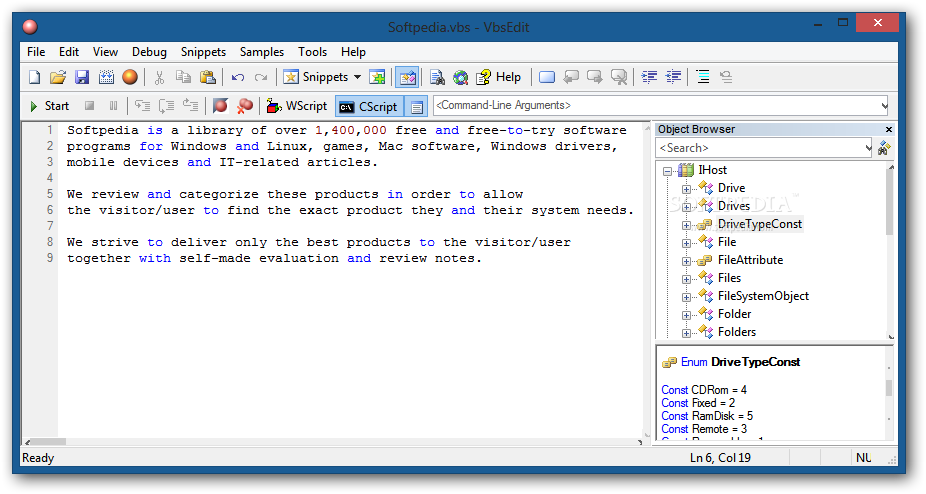Open the Edit menu
This screenshot has height=494, width=926.
pyautogui.click(x=69, y=52)
